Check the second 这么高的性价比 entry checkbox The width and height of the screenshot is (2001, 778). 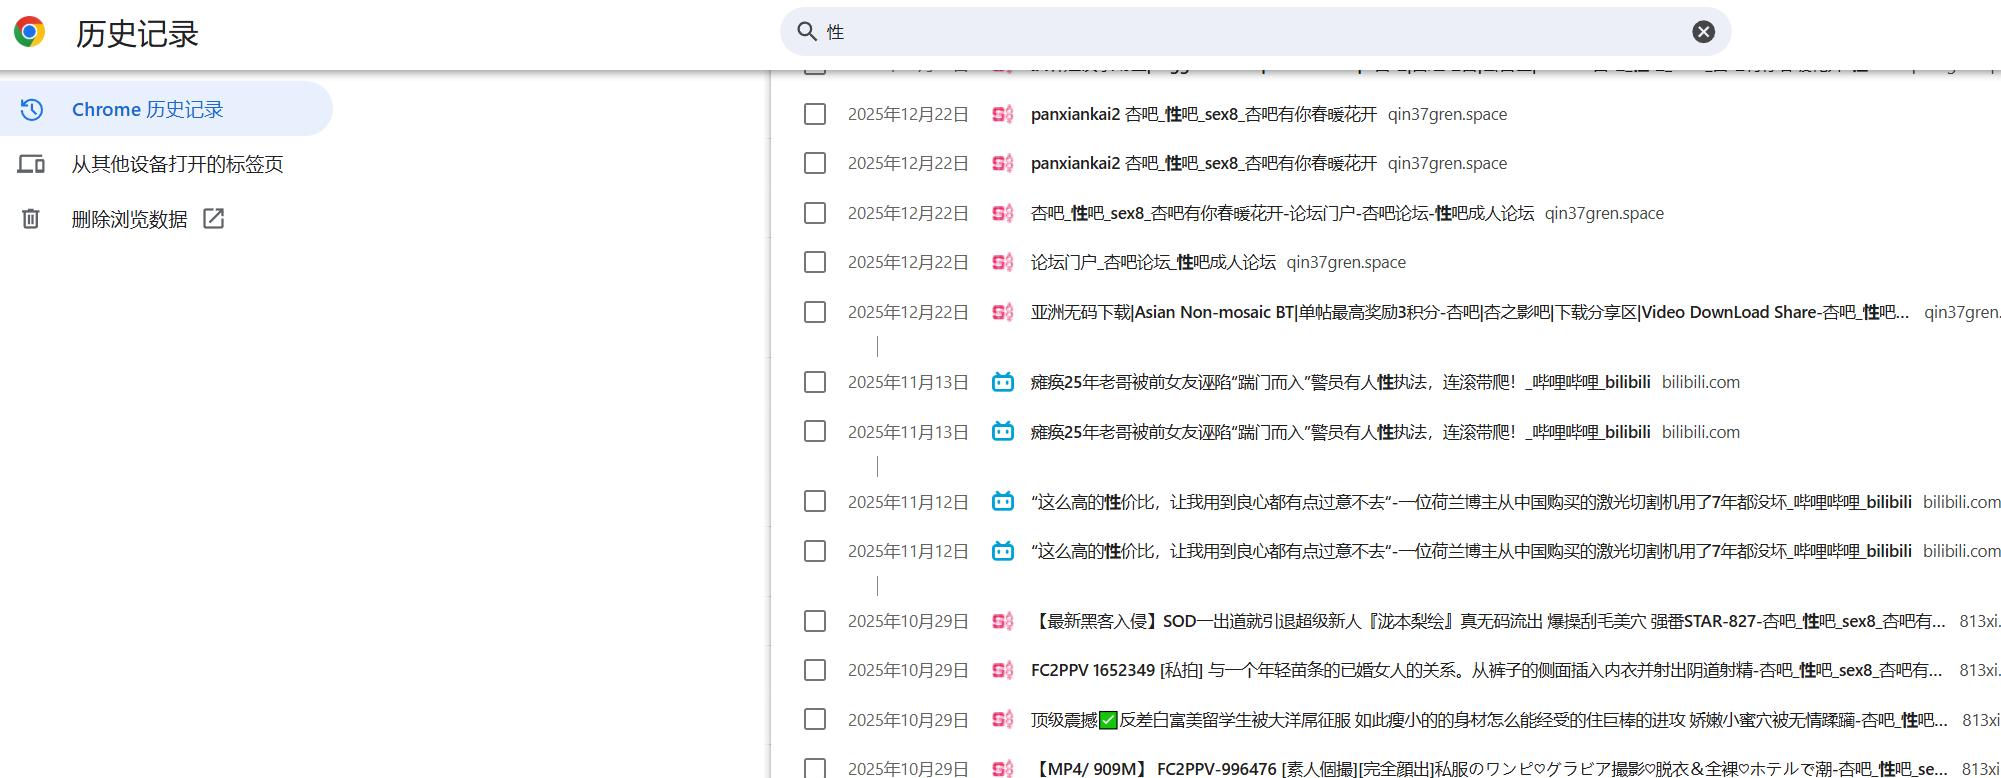[x=815, y=551]
